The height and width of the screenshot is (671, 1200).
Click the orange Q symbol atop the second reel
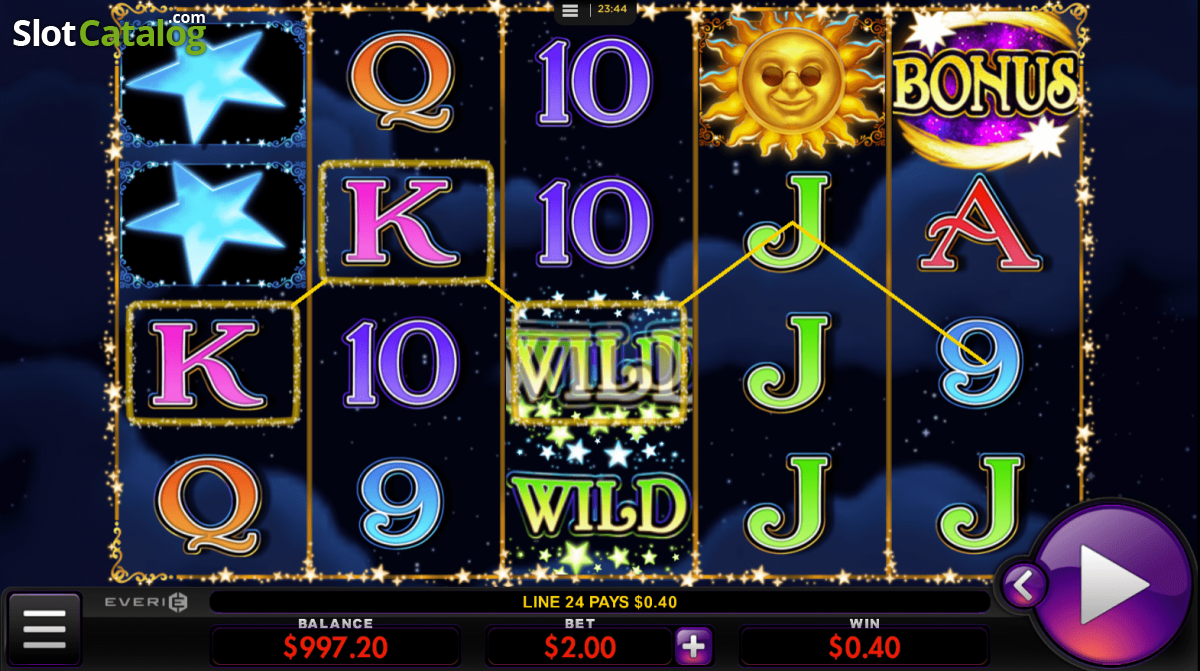tap(405, 82)
